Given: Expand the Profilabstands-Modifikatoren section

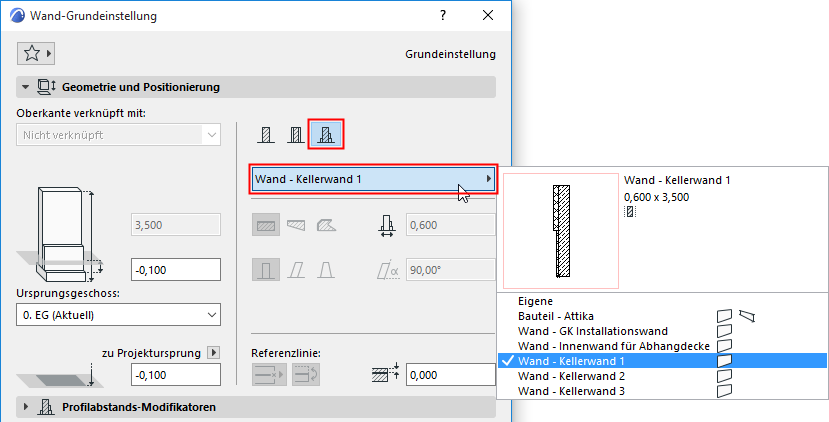Looking at the screenshot, I should pos(25,407).
